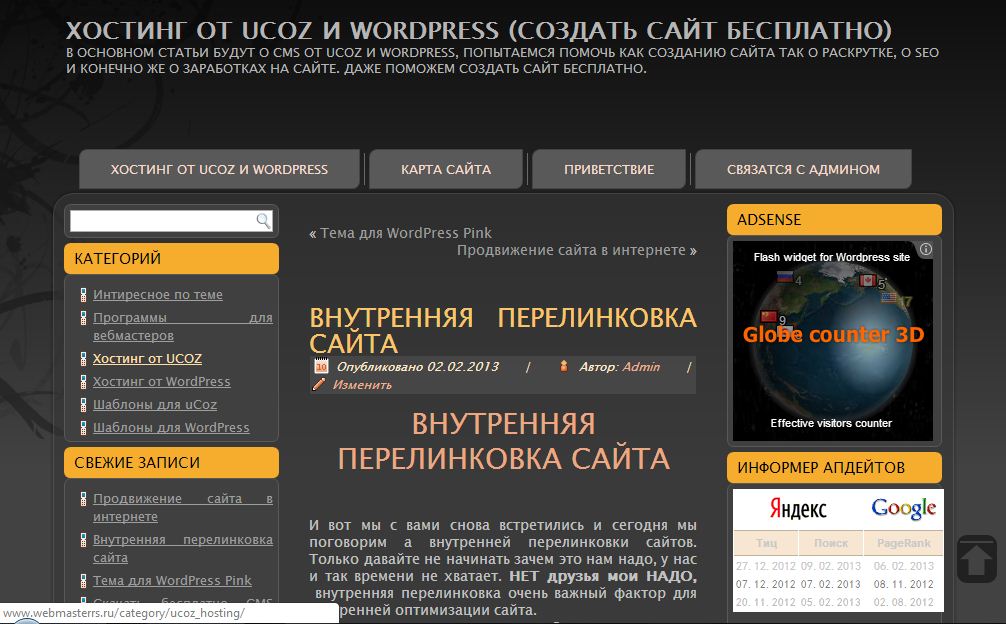Click the date 07. 02. 2013 in informer
Viewport: 1006px width, 624px height.
click(831, 584)
